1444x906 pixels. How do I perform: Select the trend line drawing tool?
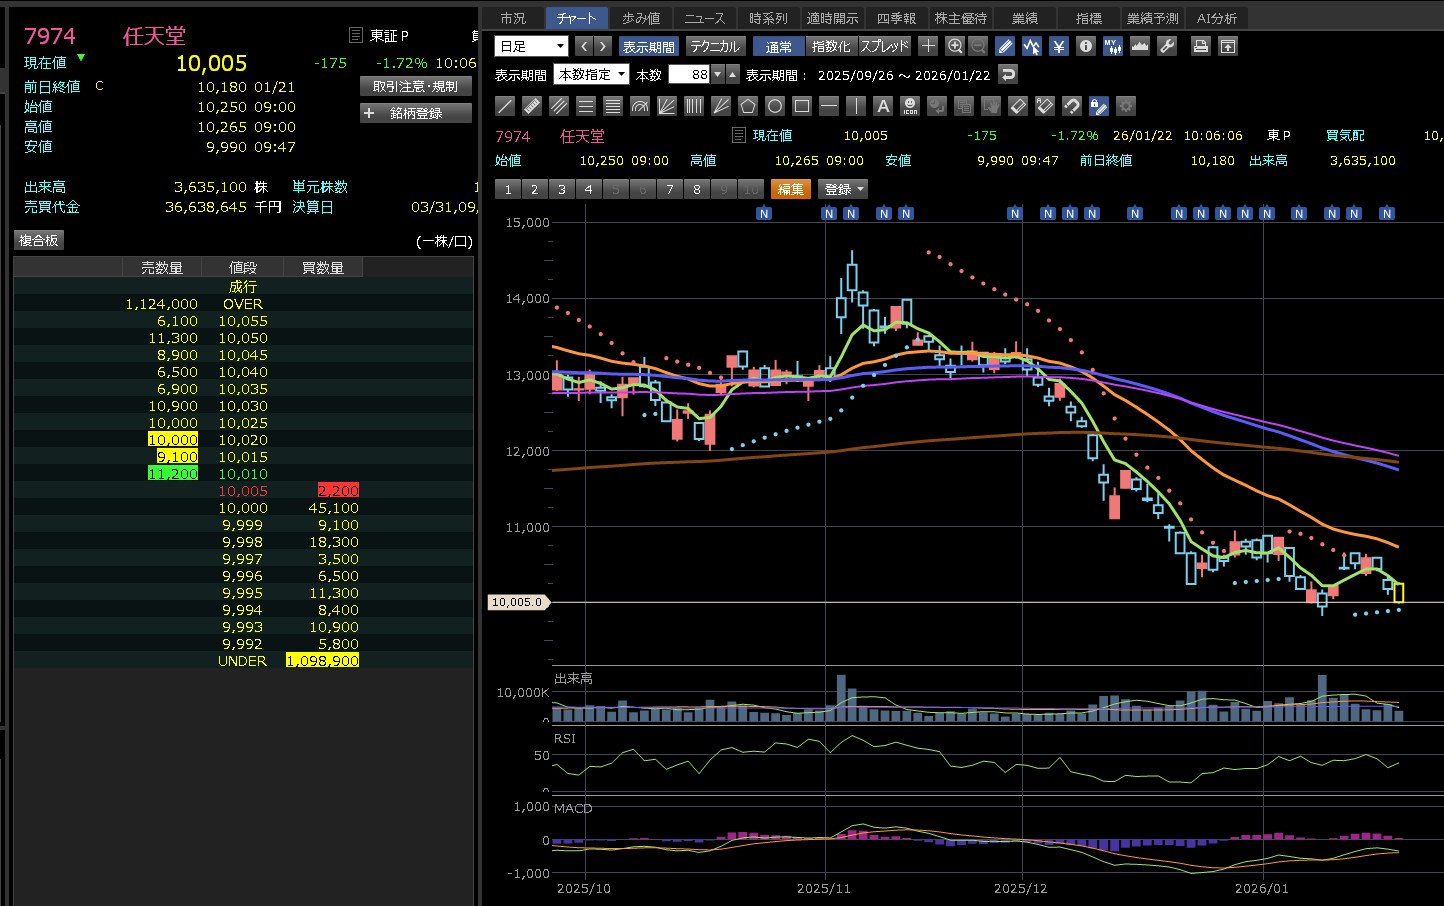coord(506,106)
